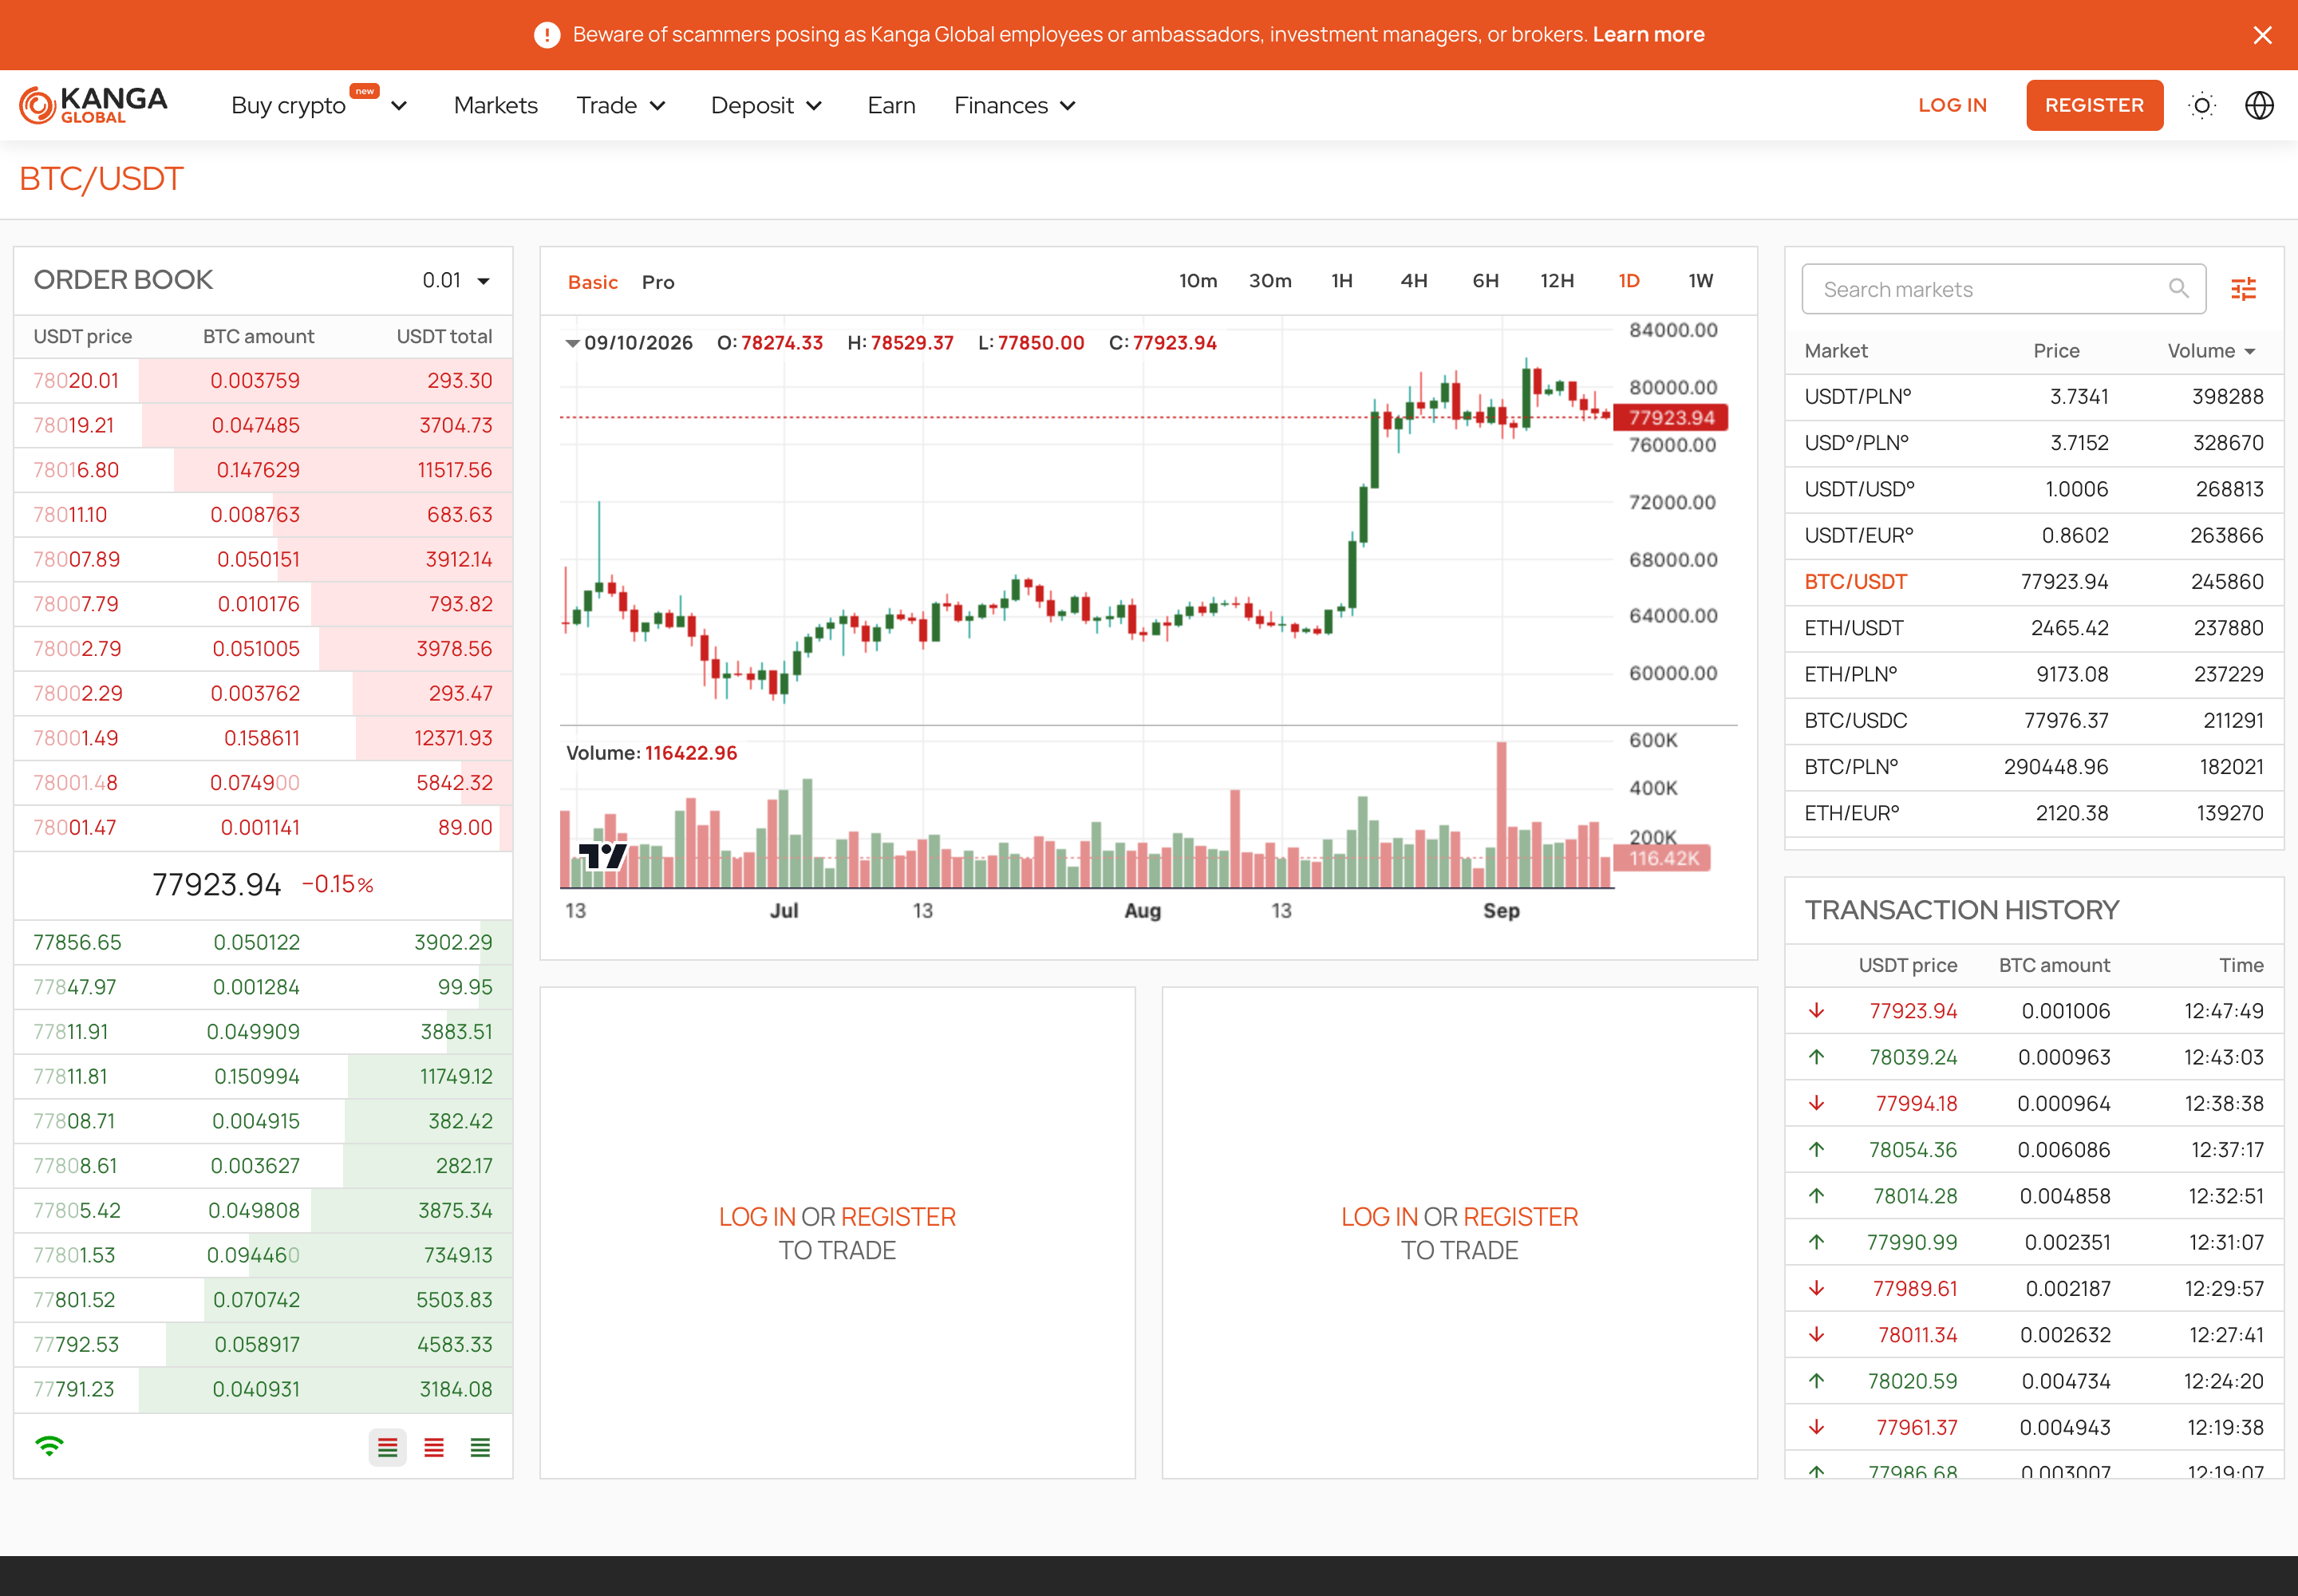Go to Kanga Global home logo

pyautogui.click(x=93, y=105)
